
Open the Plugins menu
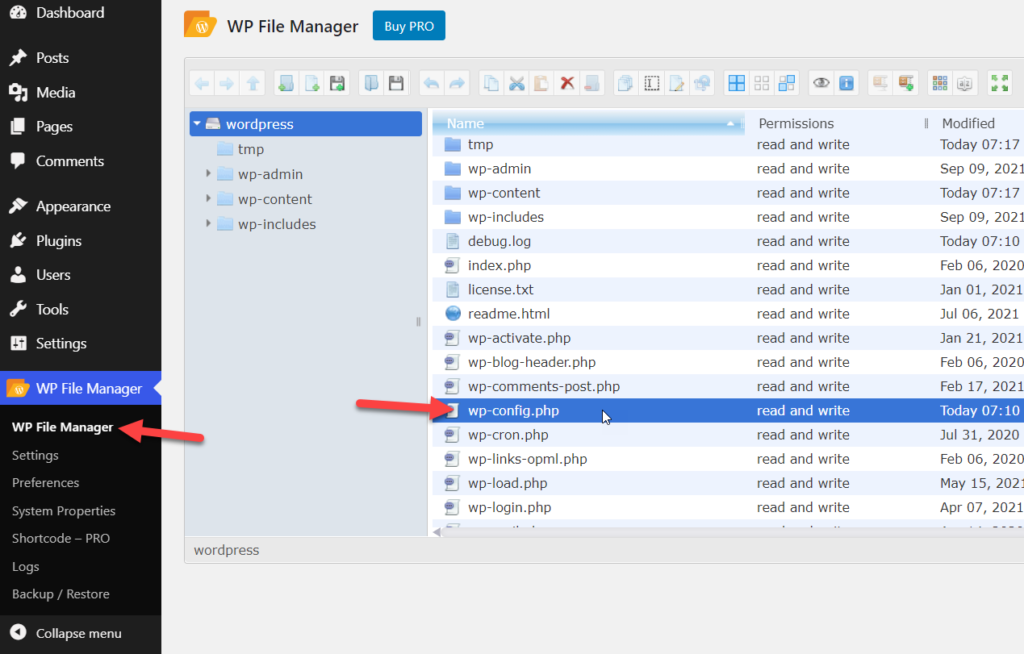(59, 240)
